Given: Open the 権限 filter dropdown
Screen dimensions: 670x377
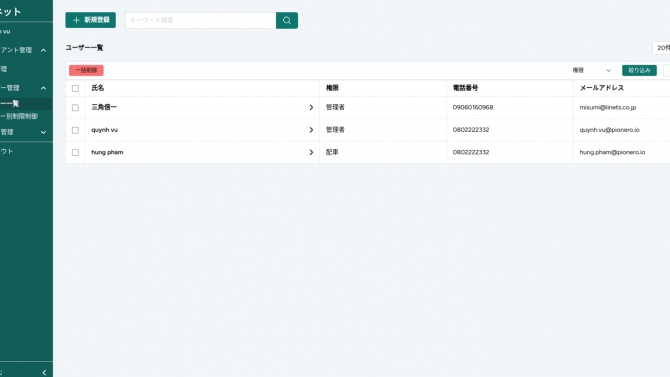Looking at the screenshot, I should [592, 70].
